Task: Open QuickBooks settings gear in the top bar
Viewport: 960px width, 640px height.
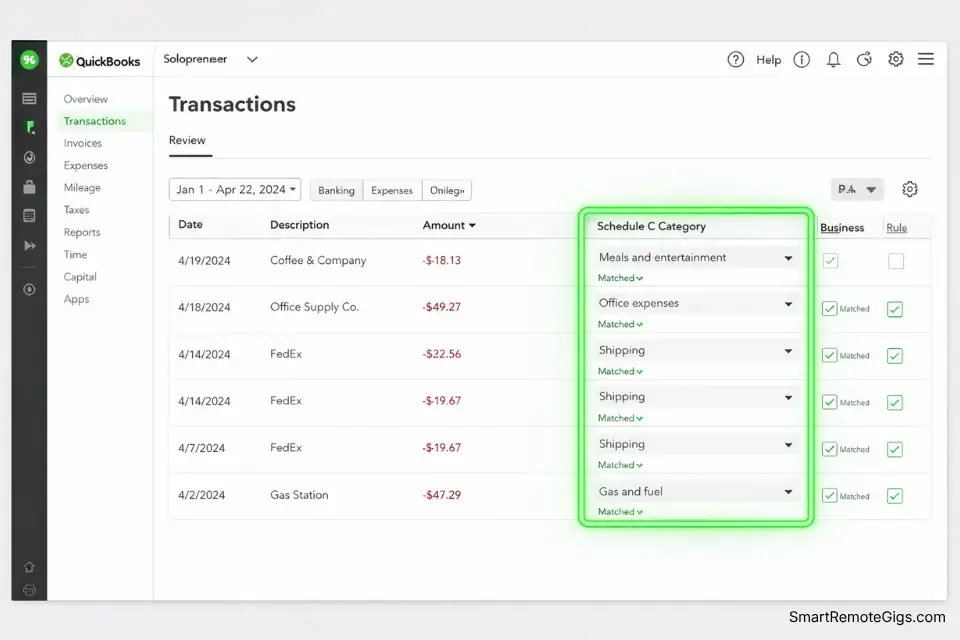Action: click(895, 59)
